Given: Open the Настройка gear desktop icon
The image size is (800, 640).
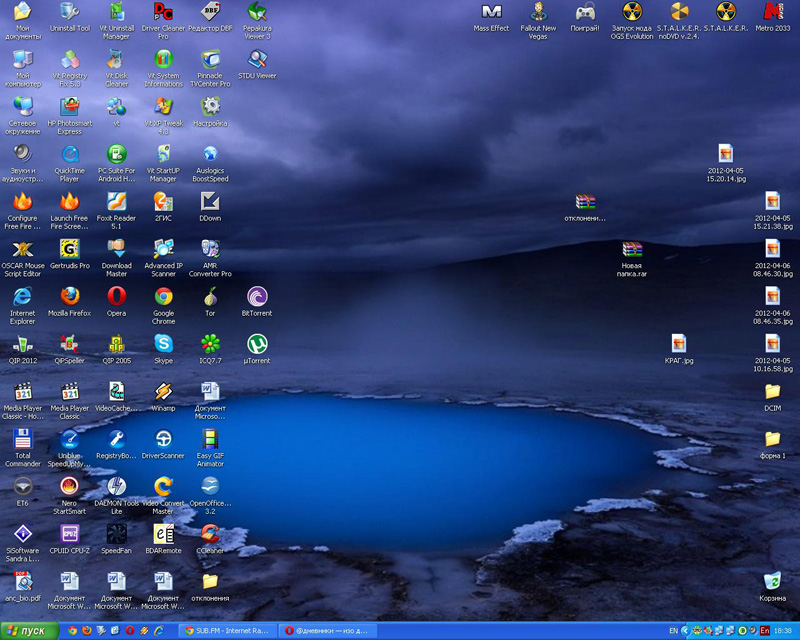Looking at the screenshot, I should click(x=210, y=112).
